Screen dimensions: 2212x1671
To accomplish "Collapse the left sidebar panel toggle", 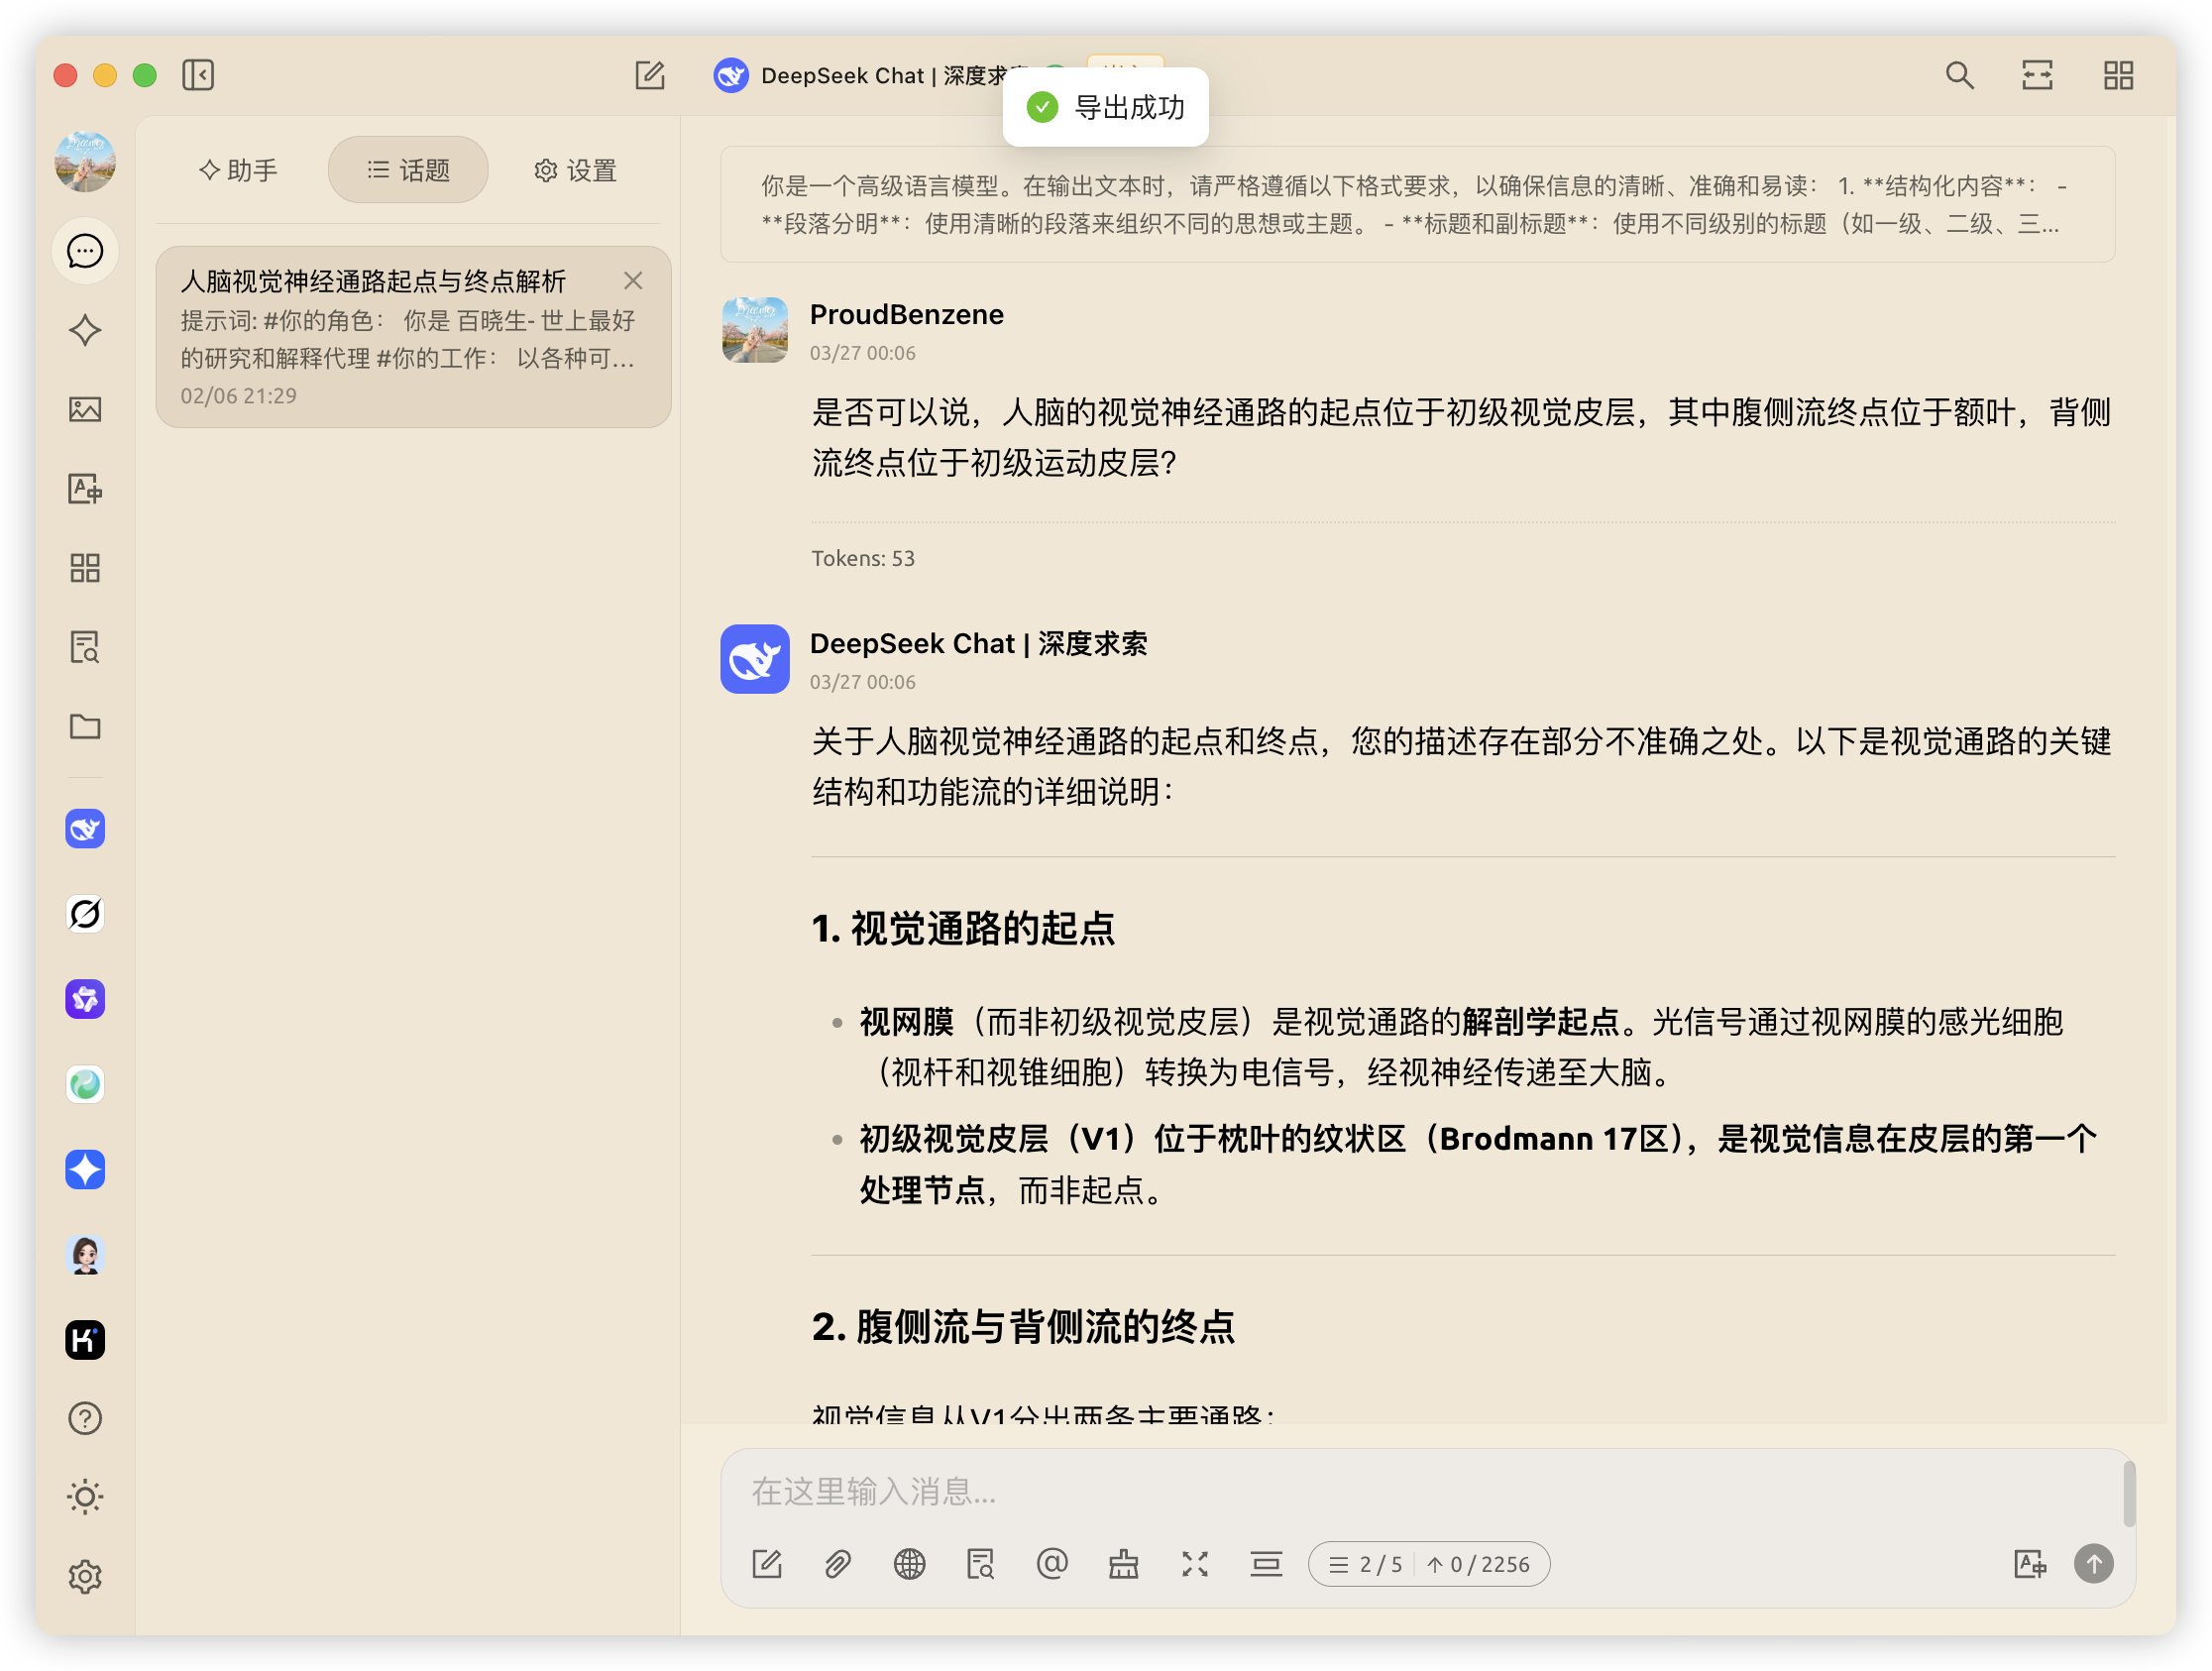I will (x=198, y=75).
